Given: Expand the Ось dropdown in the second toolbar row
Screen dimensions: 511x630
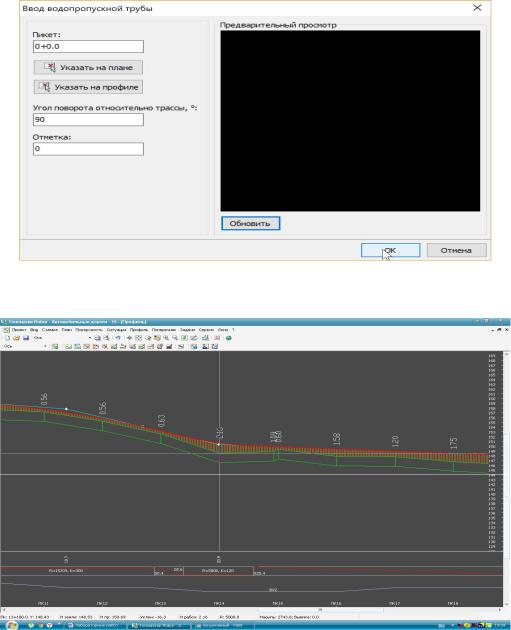Looking at the screenshot, I should coord(45,346).
